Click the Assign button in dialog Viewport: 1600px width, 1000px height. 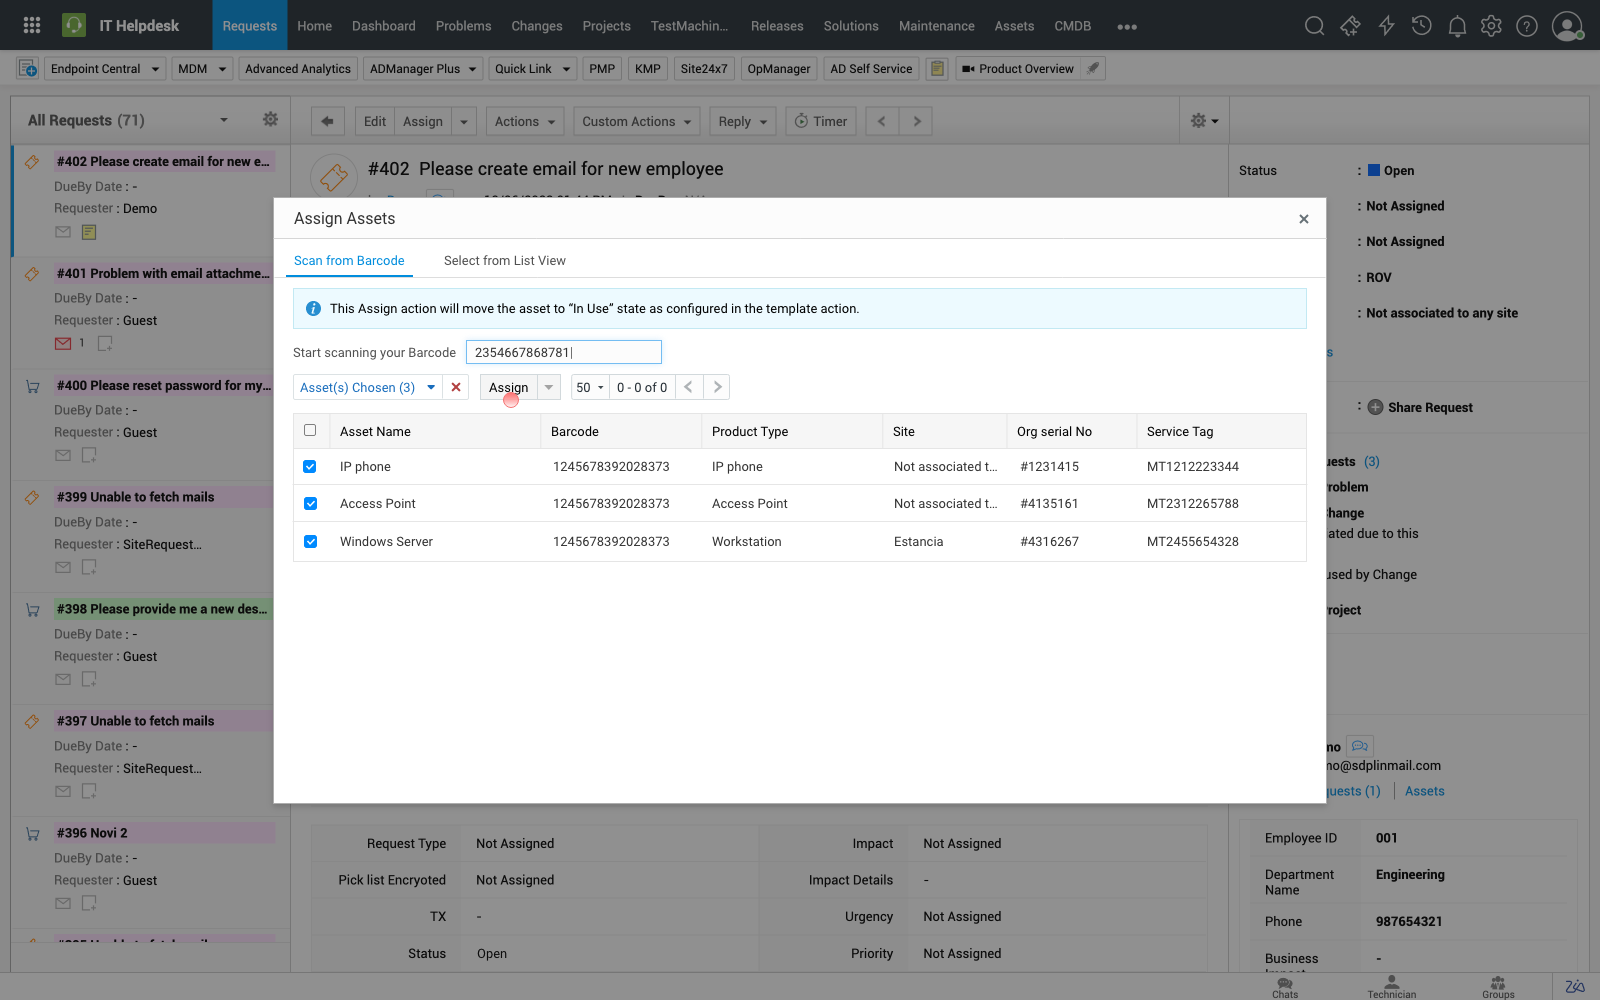click(508, 387)
